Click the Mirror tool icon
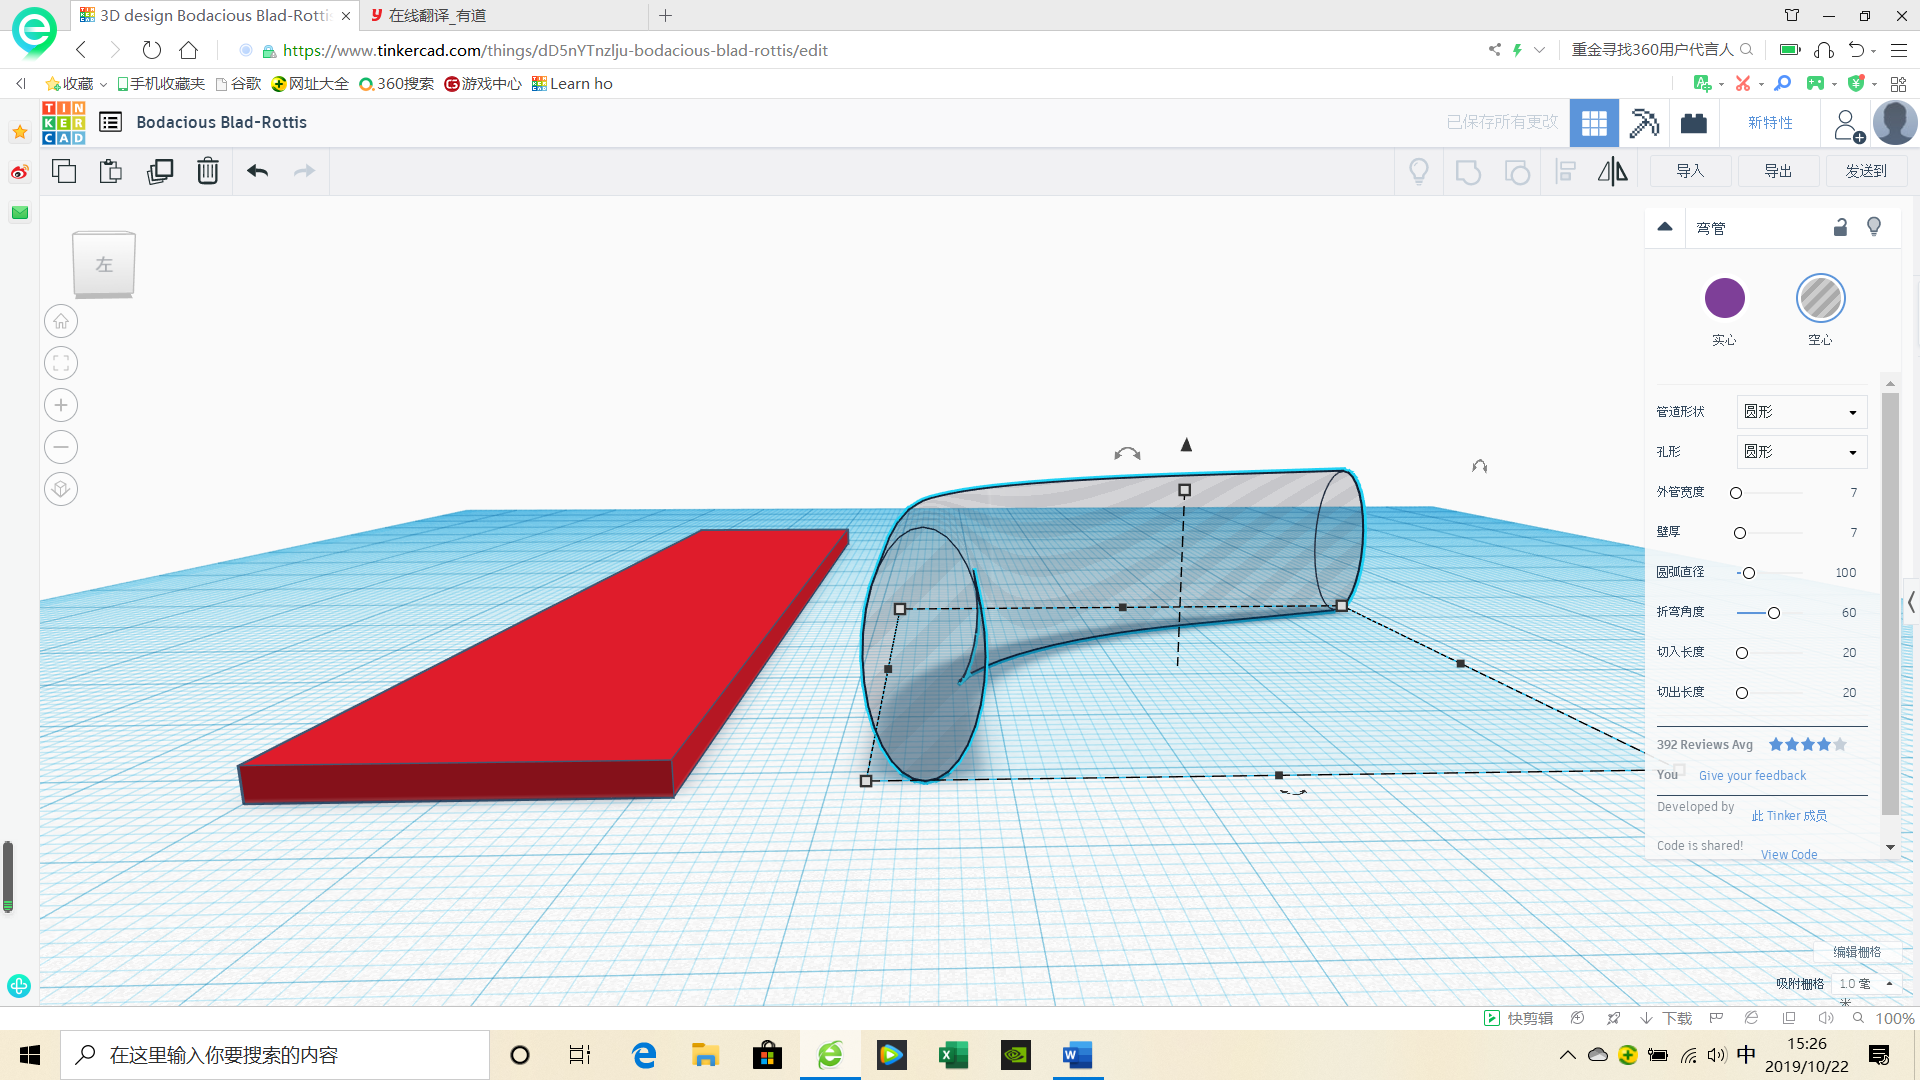Image resolution: width=1920 pixels, height=1080 pixels. (1612, 172)
